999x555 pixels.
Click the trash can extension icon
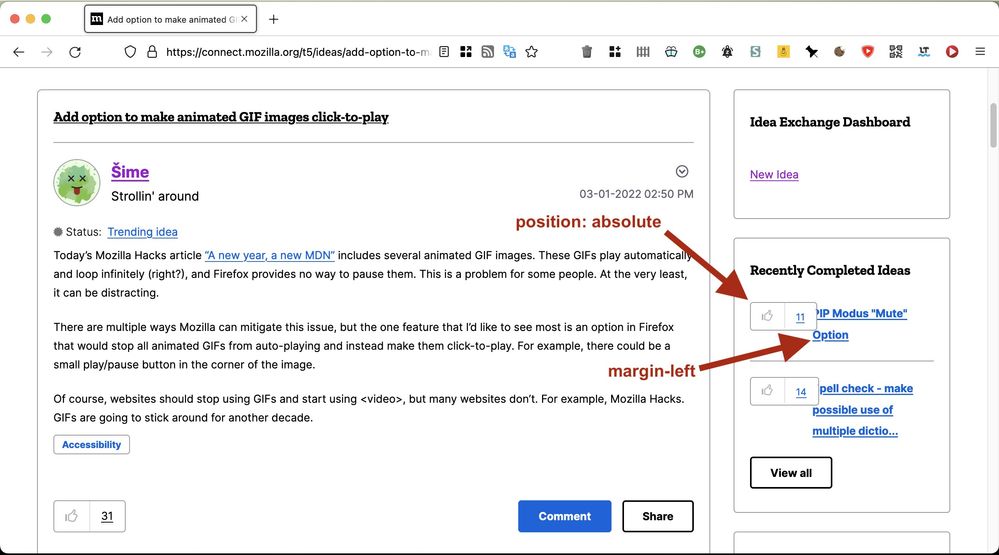pyautogui.click(x=587, y=52)
